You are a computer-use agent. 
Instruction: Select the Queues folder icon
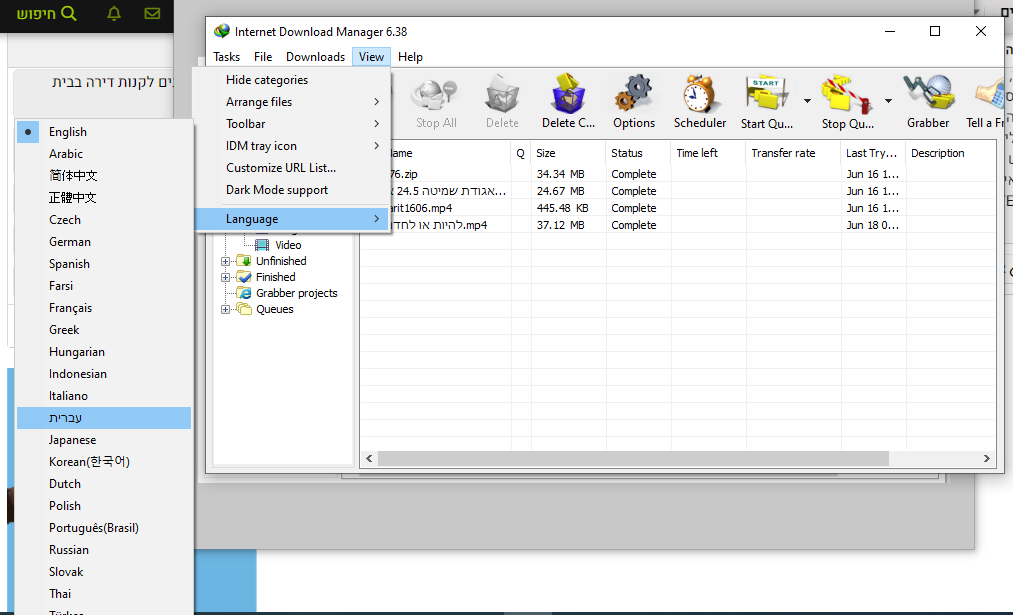point(244,309)
